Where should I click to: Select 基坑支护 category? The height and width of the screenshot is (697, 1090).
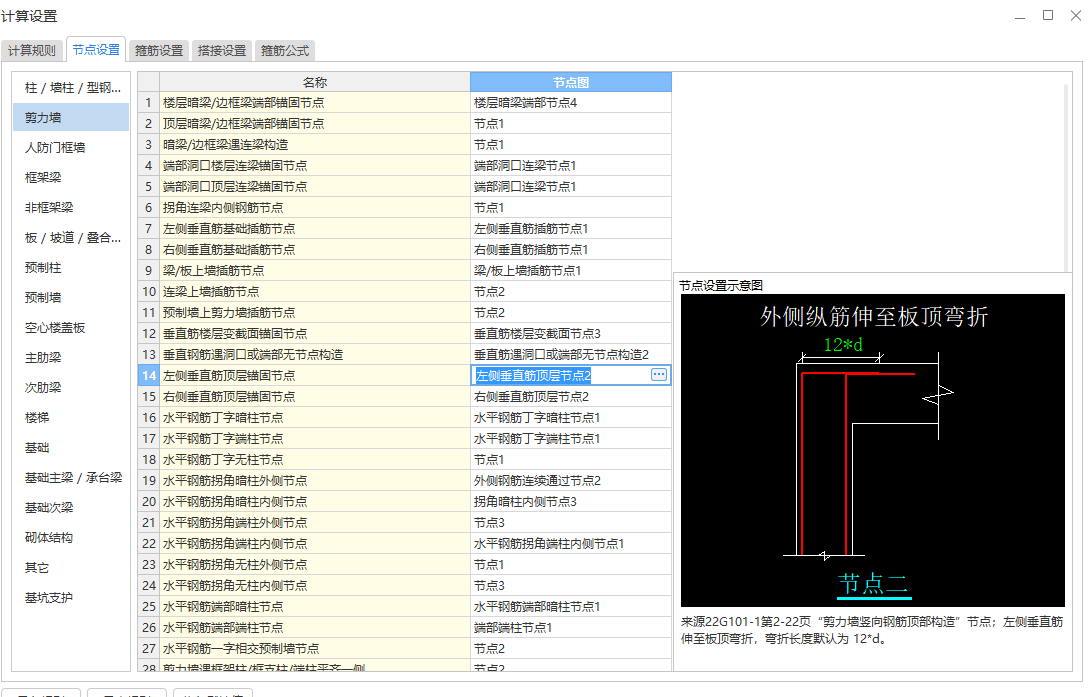pos(72,598)
